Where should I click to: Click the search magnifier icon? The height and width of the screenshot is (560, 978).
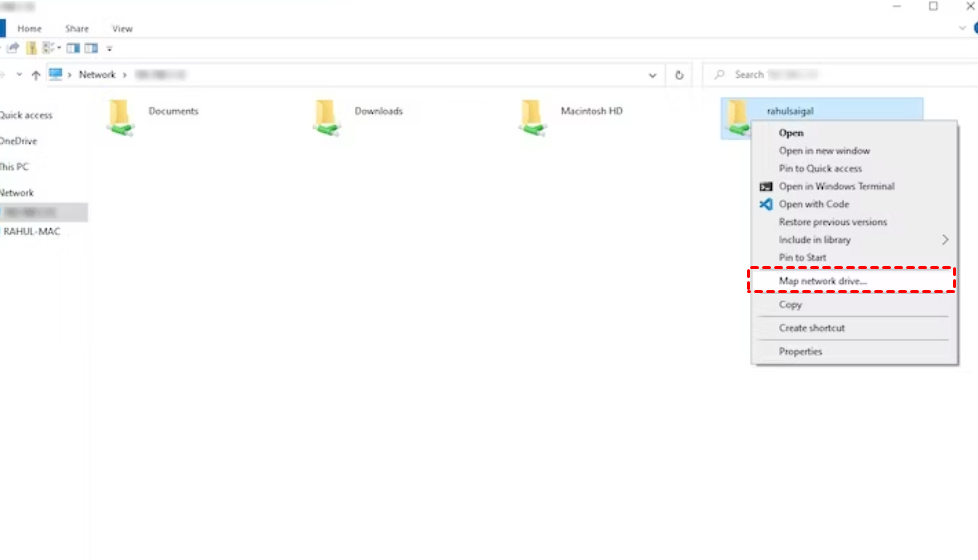(x=719, y=74)
